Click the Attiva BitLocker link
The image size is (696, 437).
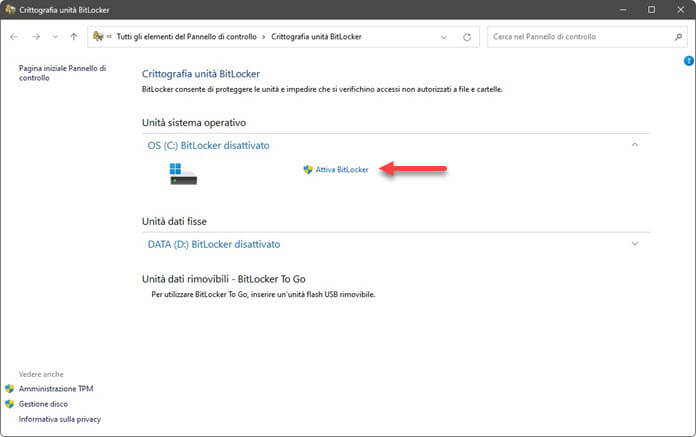coord(342,169)
